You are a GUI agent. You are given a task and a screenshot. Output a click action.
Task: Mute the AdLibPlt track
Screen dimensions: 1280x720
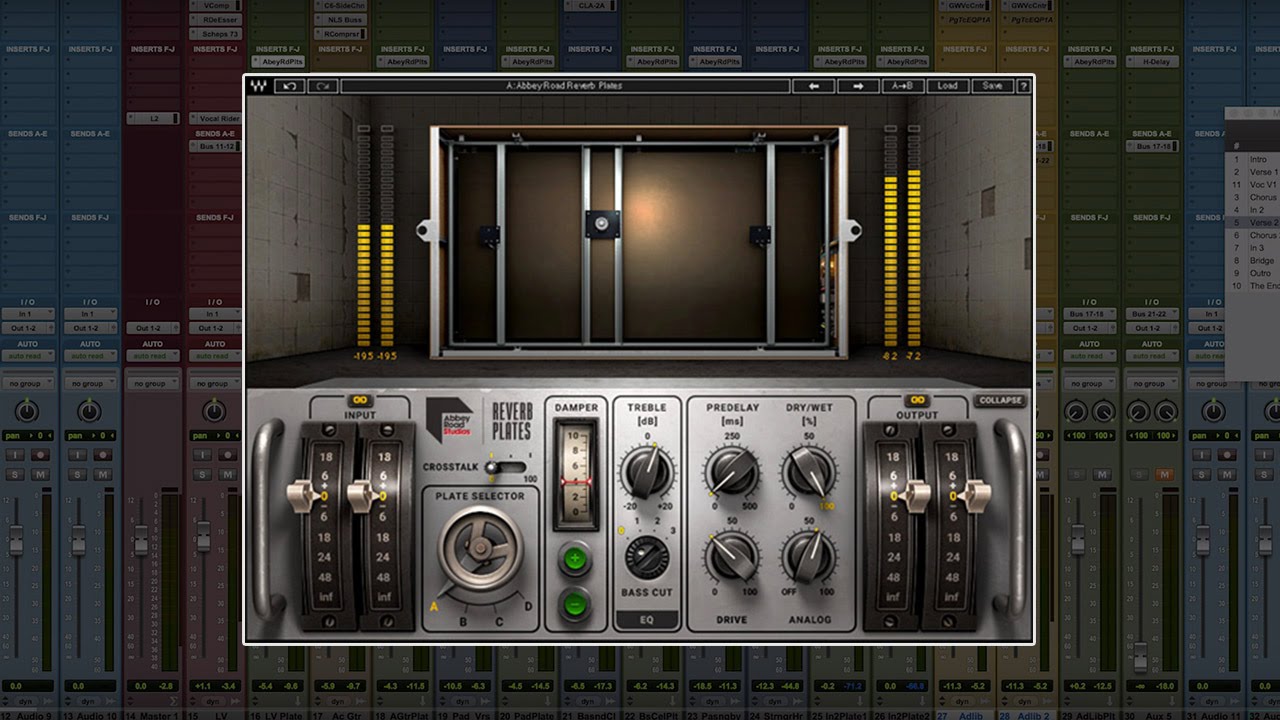pos(1102,474)
